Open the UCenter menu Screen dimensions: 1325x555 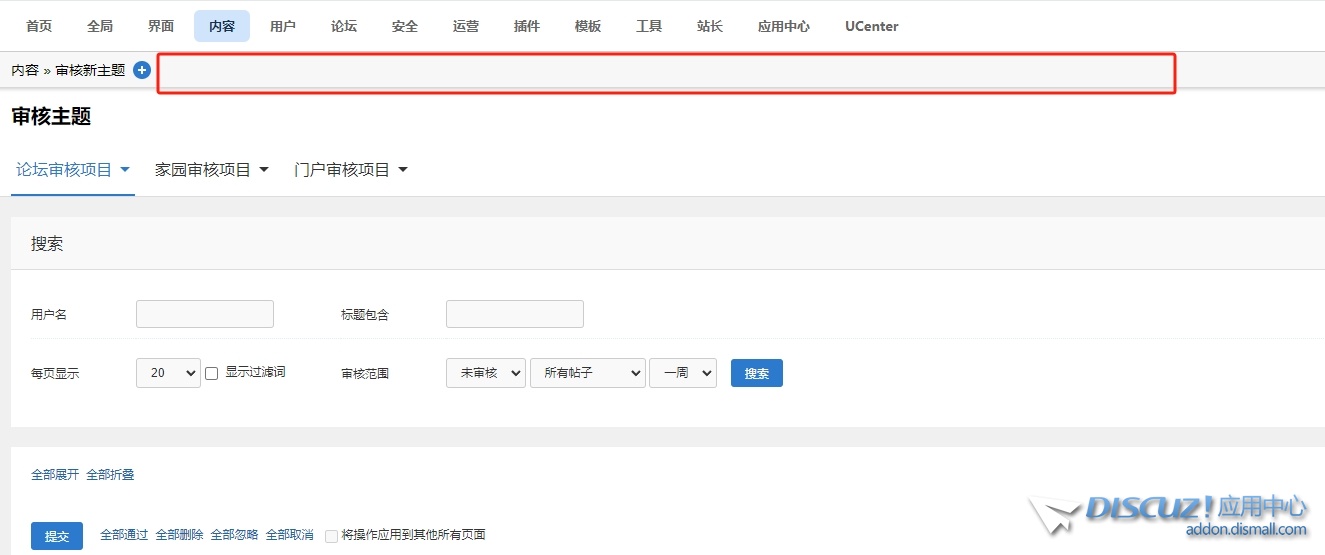tap(872, 26)
